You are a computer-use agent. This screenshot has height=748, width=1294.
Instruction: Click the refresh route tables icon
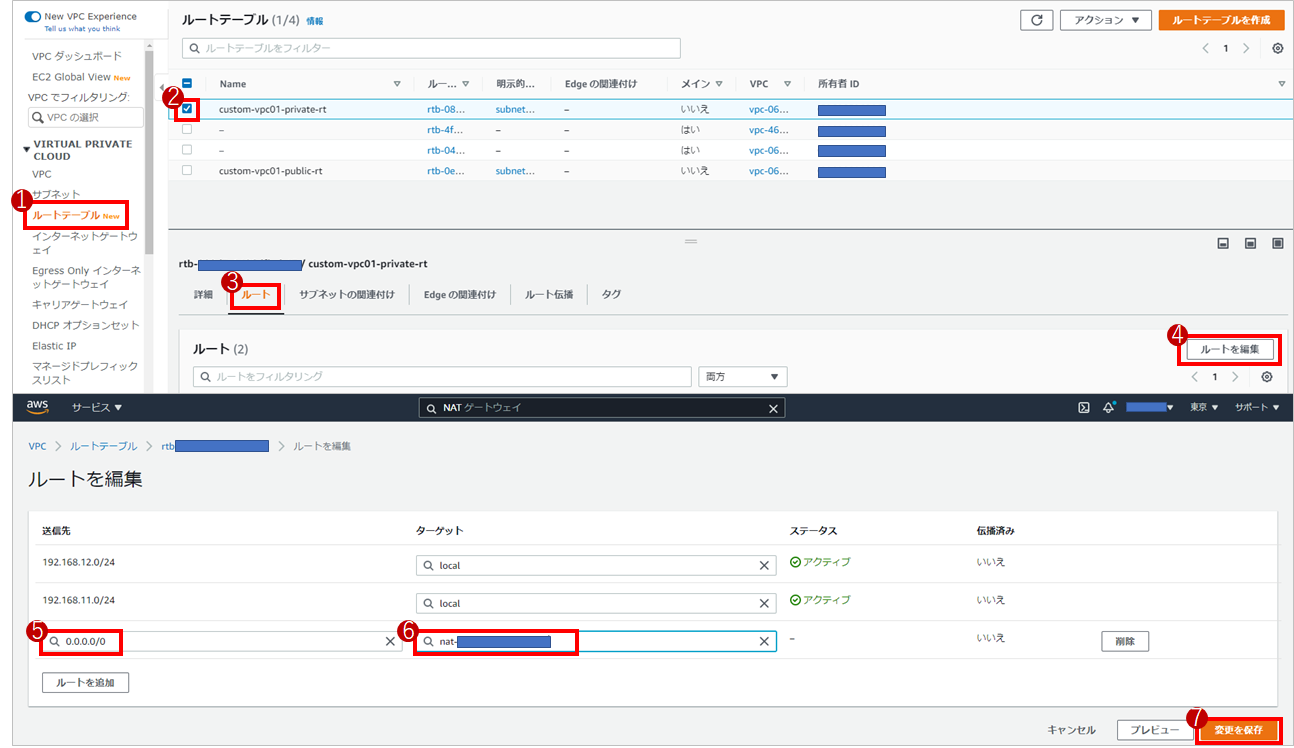pos(1036,20)
